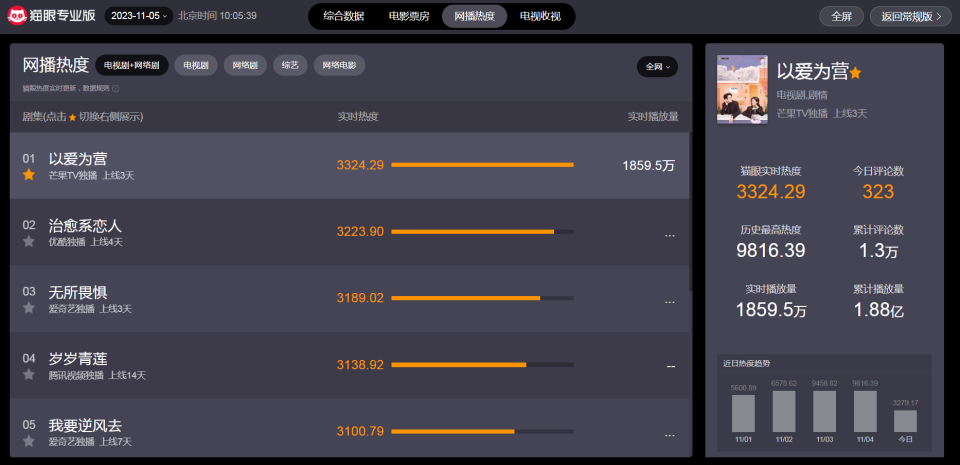Click the 3223.90 heat progress bar

tap(482, 231)
